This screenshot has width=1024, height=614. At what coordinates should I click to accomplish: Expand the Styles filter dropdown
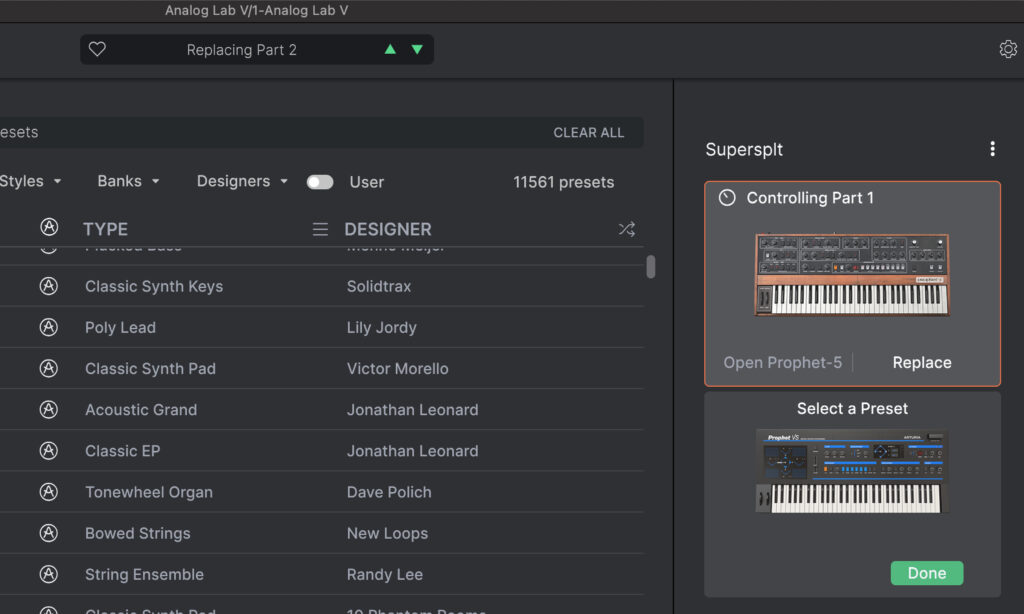click(30, 181)
